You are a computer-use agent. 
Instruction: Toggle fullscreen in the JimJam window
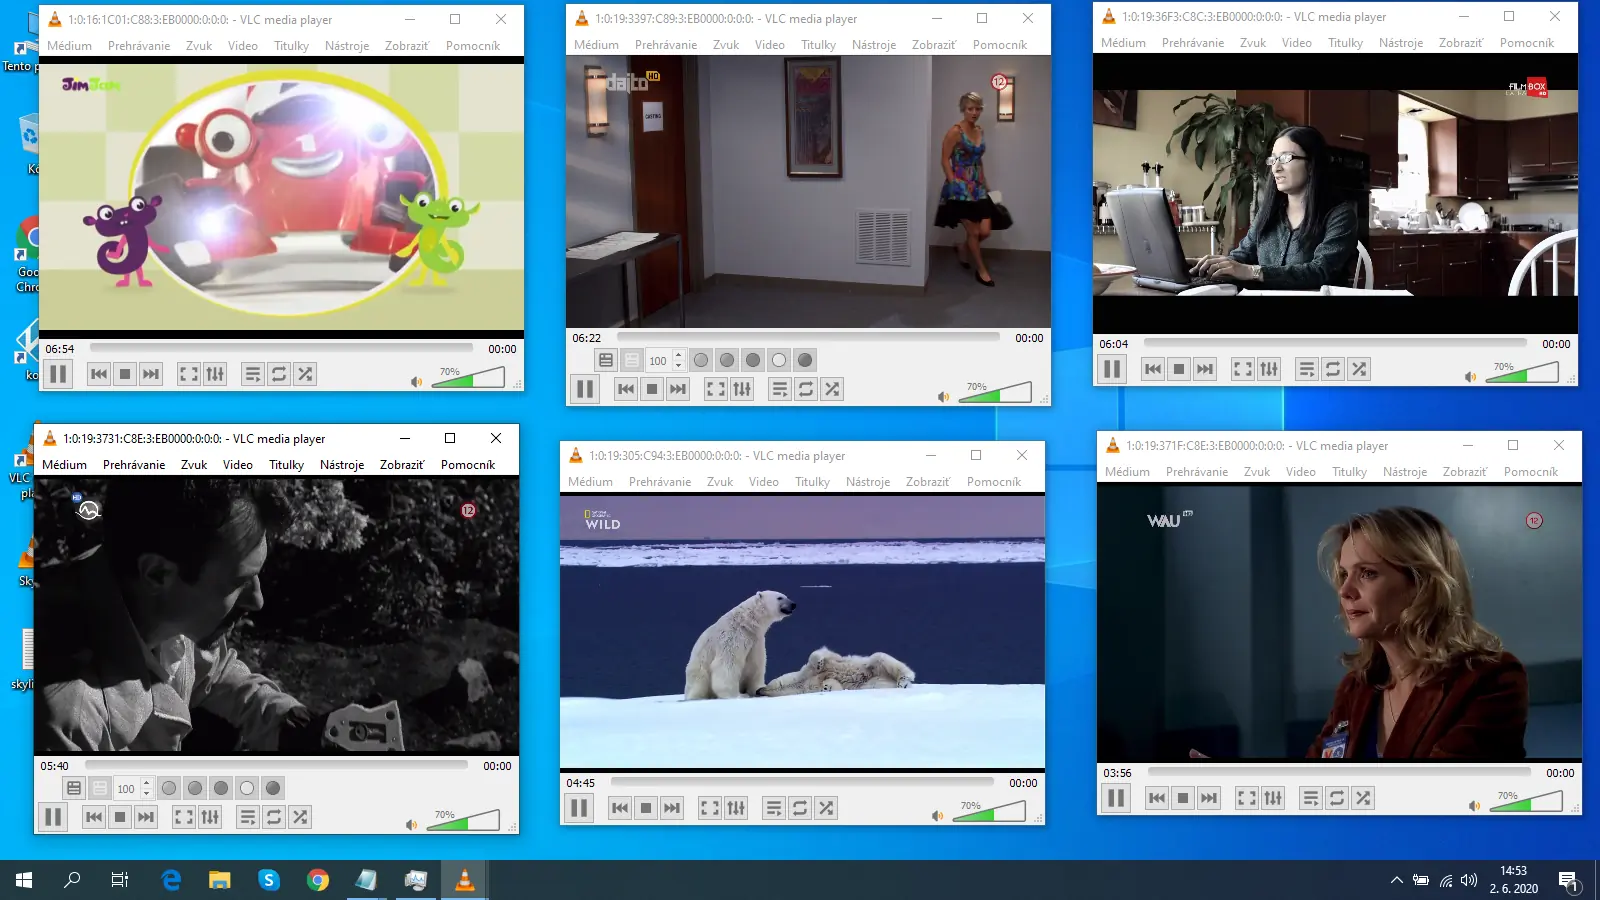189,374
